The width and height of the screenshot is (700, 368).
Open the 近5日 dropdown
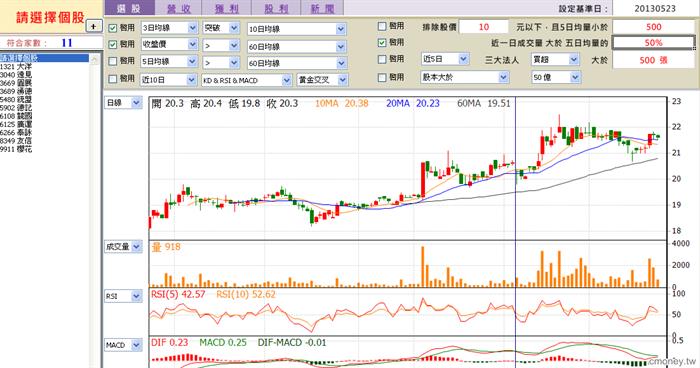tap(445, 59)
